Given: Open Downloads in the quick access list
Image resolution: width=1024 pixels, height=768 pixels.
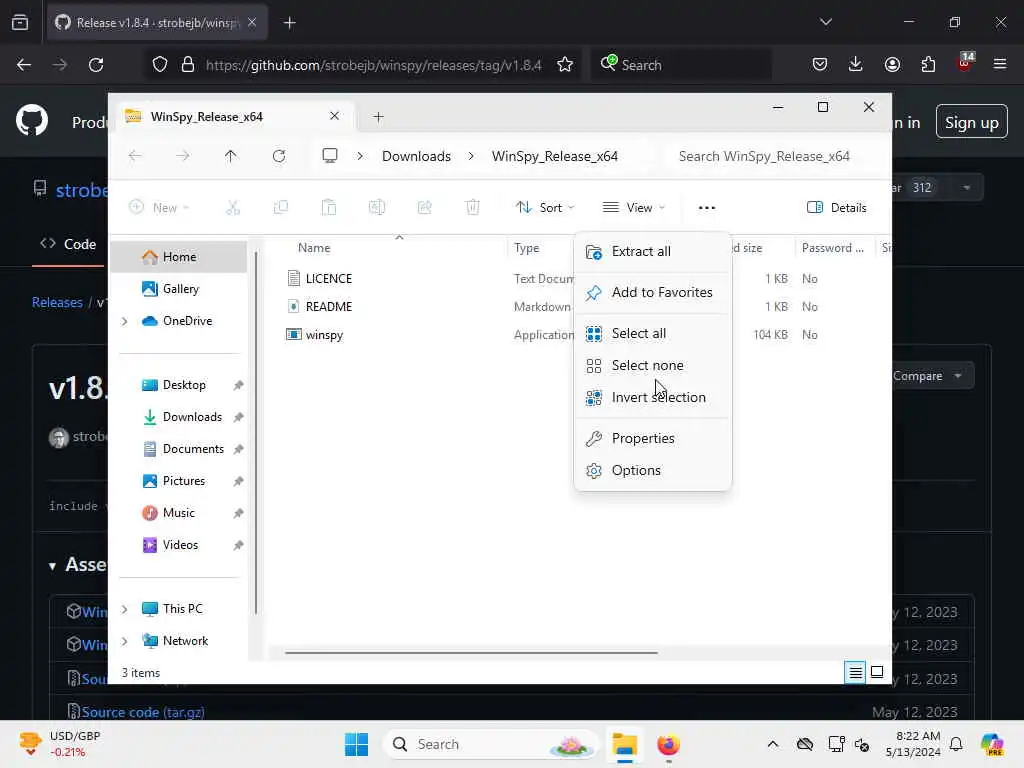Looking at the screenshot, I should click(192, 417).
